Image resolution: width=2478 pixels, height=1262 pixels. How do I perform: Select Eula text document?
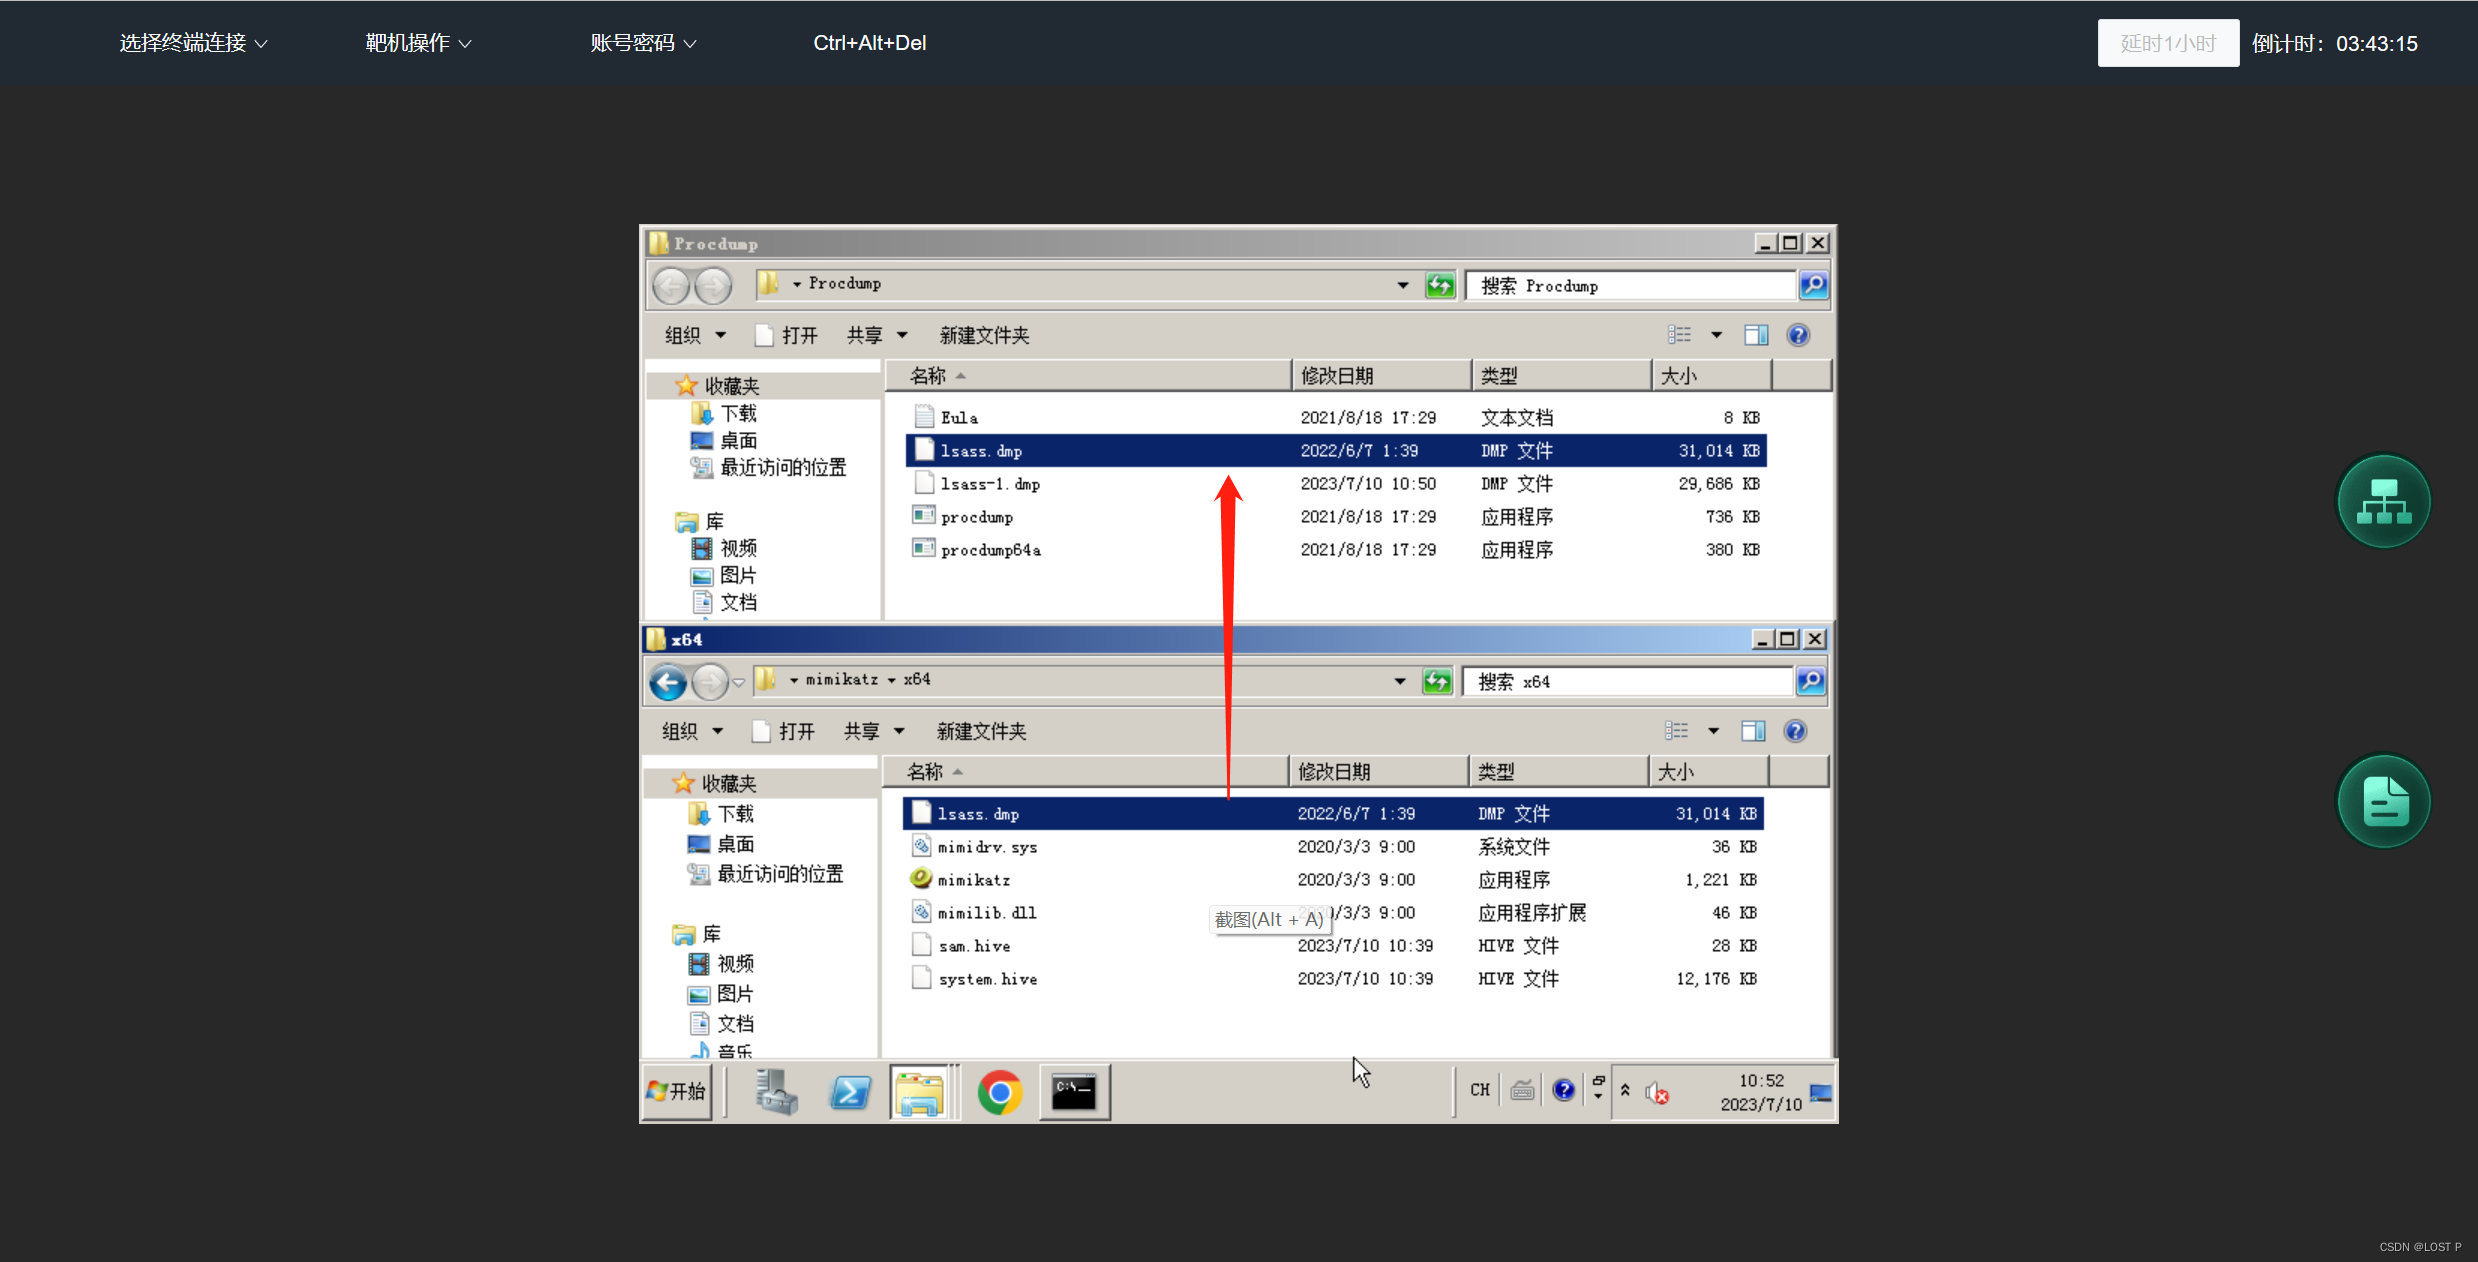[1337, 418]
